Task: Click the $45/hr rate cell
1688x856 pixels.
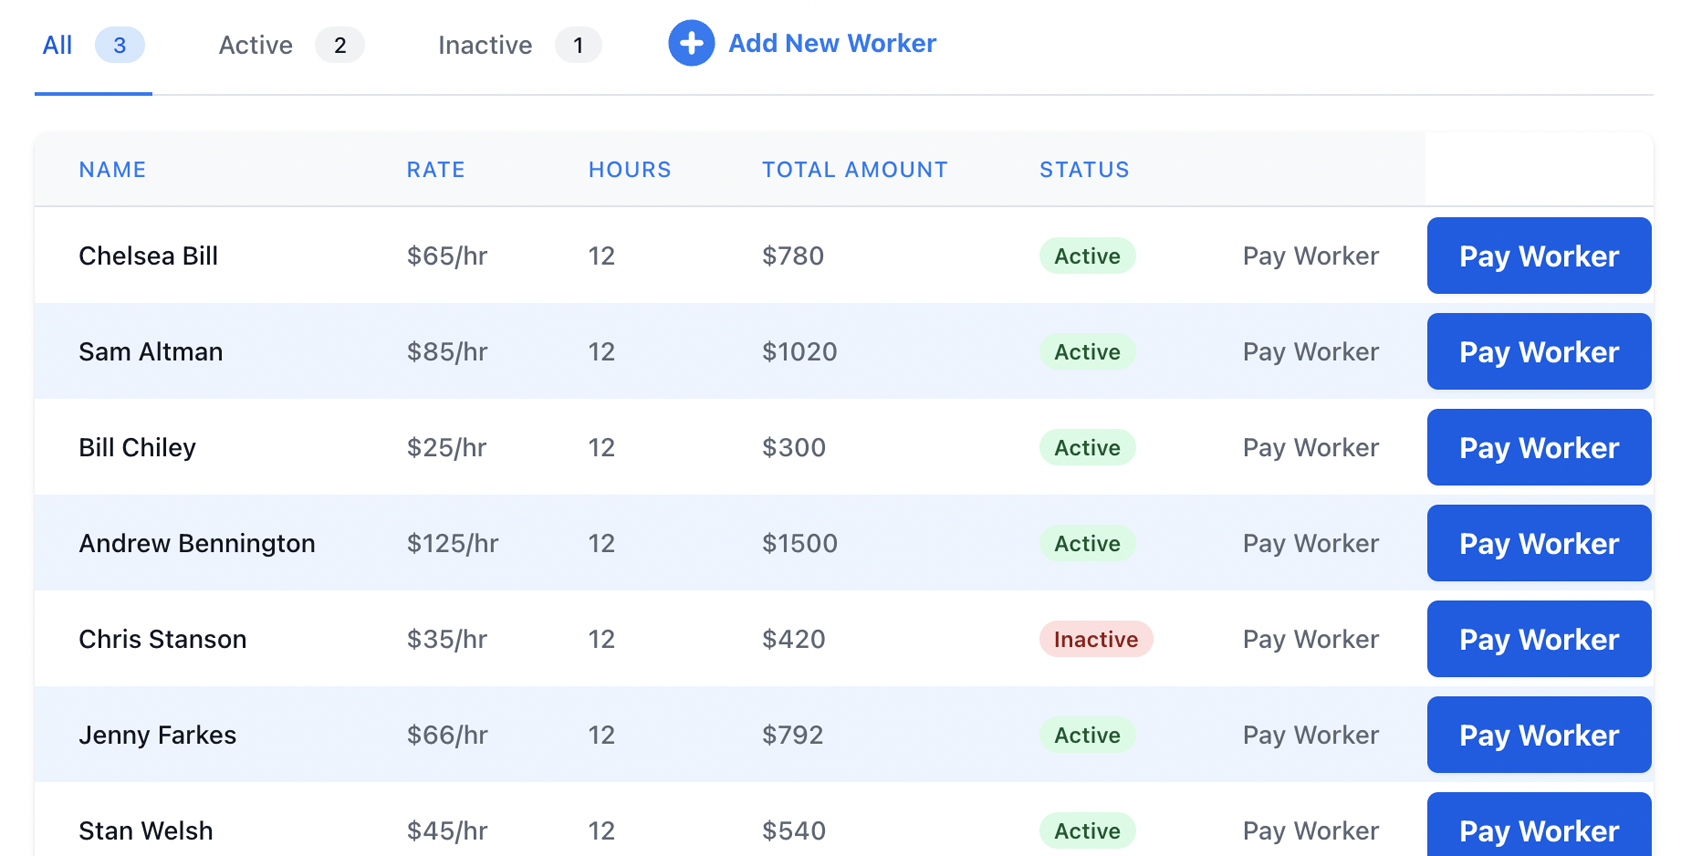Action: [447, 831]
